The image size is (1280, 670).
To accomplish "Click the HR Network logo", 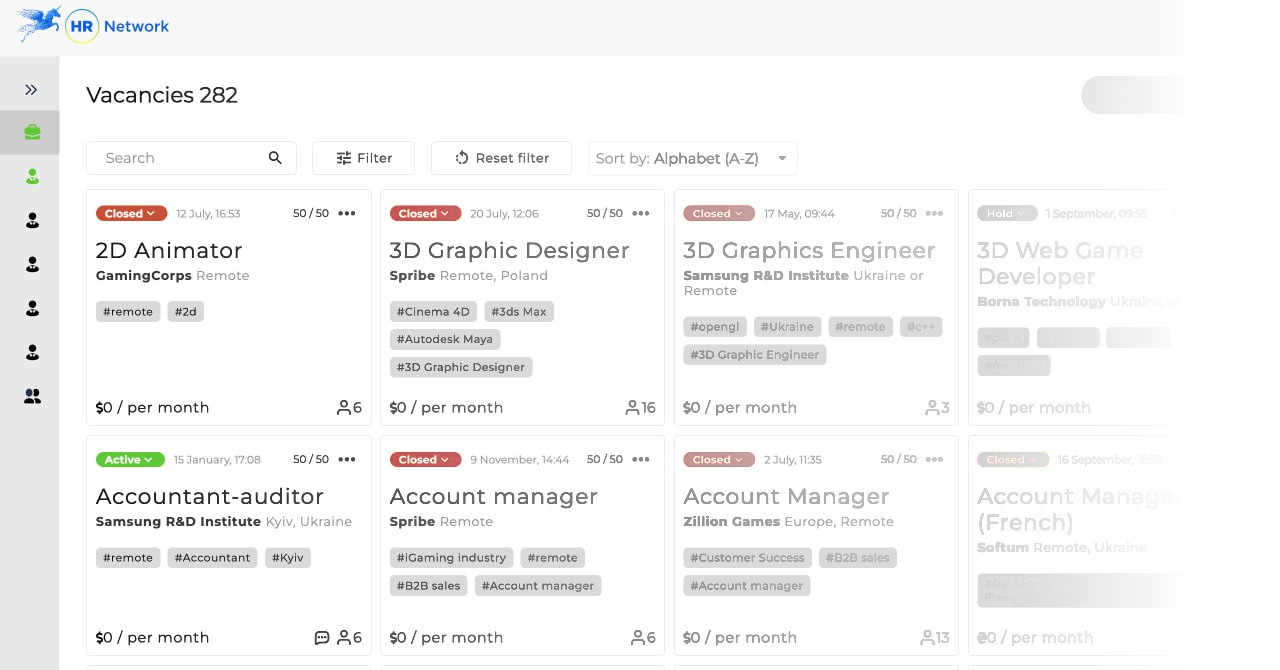I will coord(94,26).
